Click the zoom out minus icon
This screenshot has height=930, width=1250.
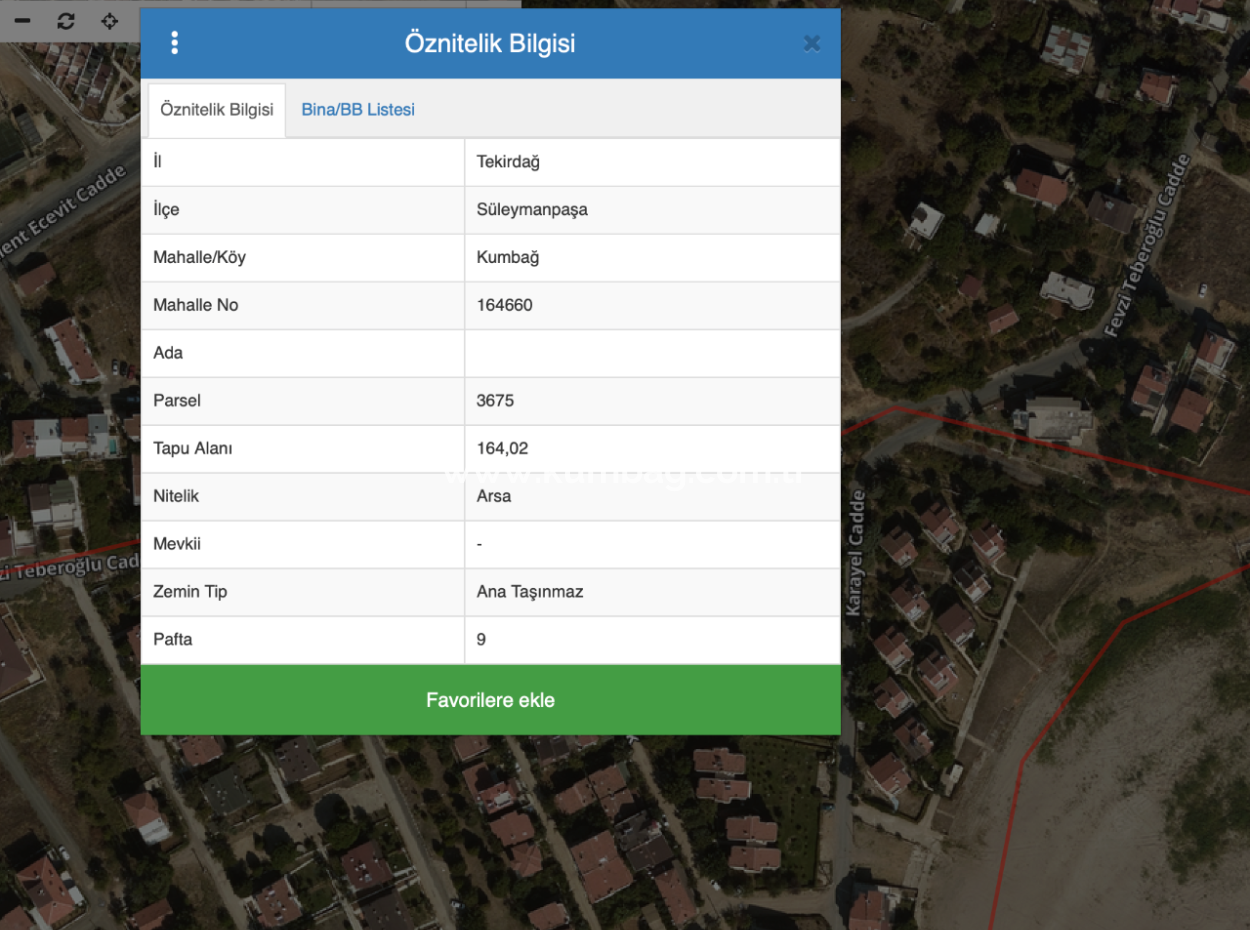pos(22,21)
